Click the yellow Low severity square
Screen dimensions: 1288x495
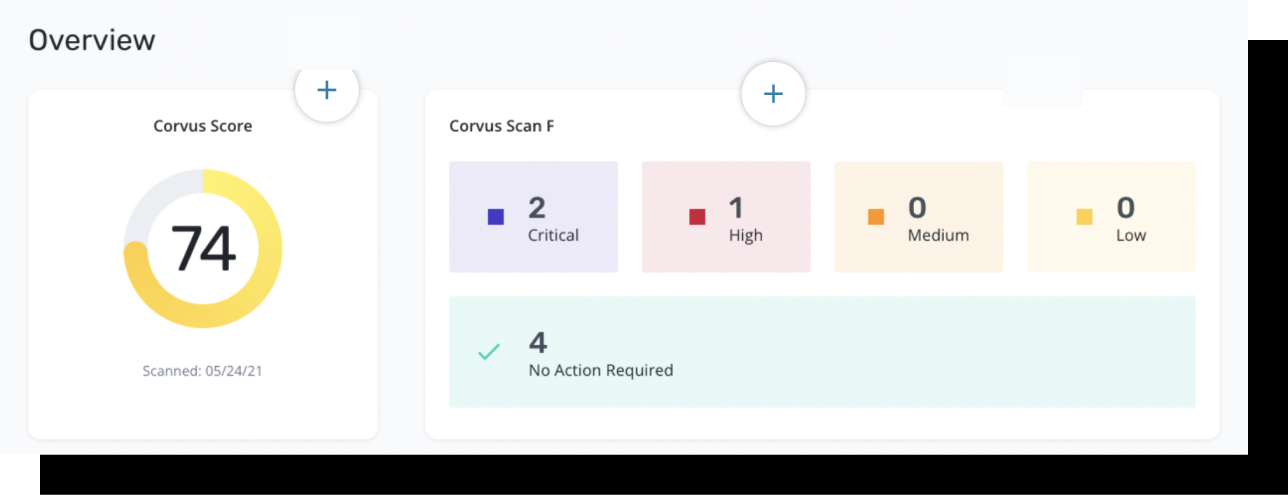pyautogui.click(x=1084, y=216)
